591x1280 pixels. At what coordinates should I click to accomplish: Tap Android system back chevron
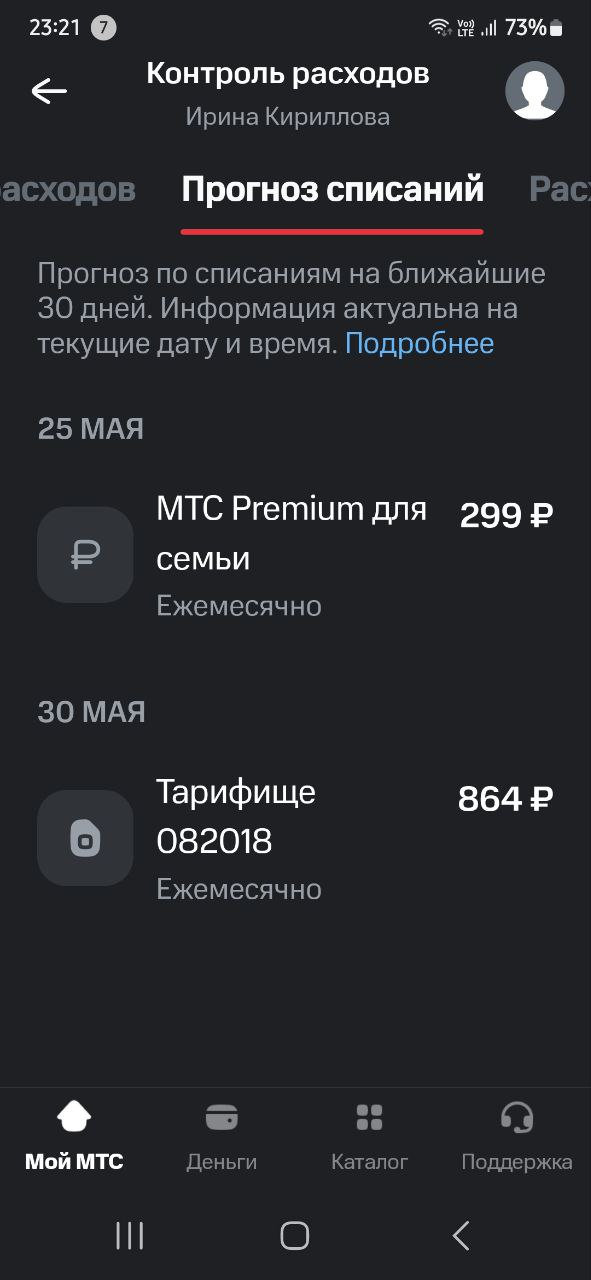(x=460, y=1236)
